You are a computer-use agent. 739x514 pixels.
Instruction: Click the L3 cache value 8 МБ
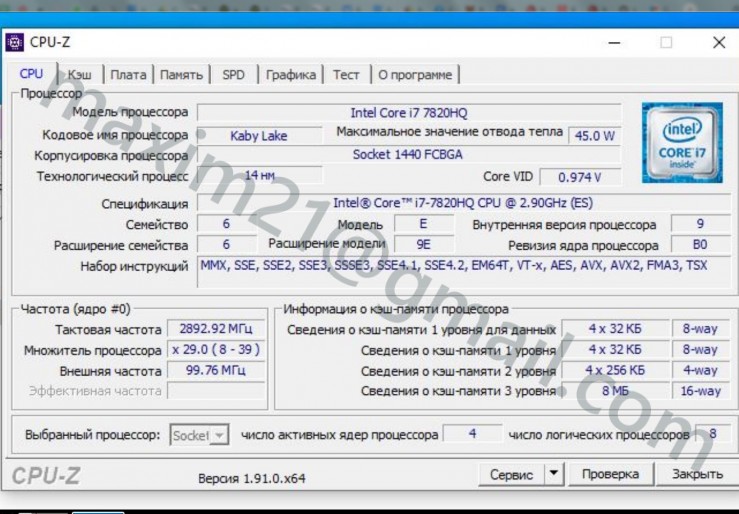(x=615, y=391)
